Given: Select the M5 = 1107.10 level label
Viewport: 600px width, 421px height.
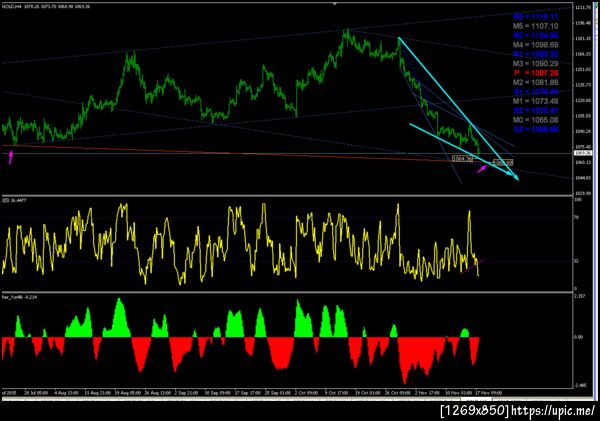Looking at the screenshot, I should [535, 26].
